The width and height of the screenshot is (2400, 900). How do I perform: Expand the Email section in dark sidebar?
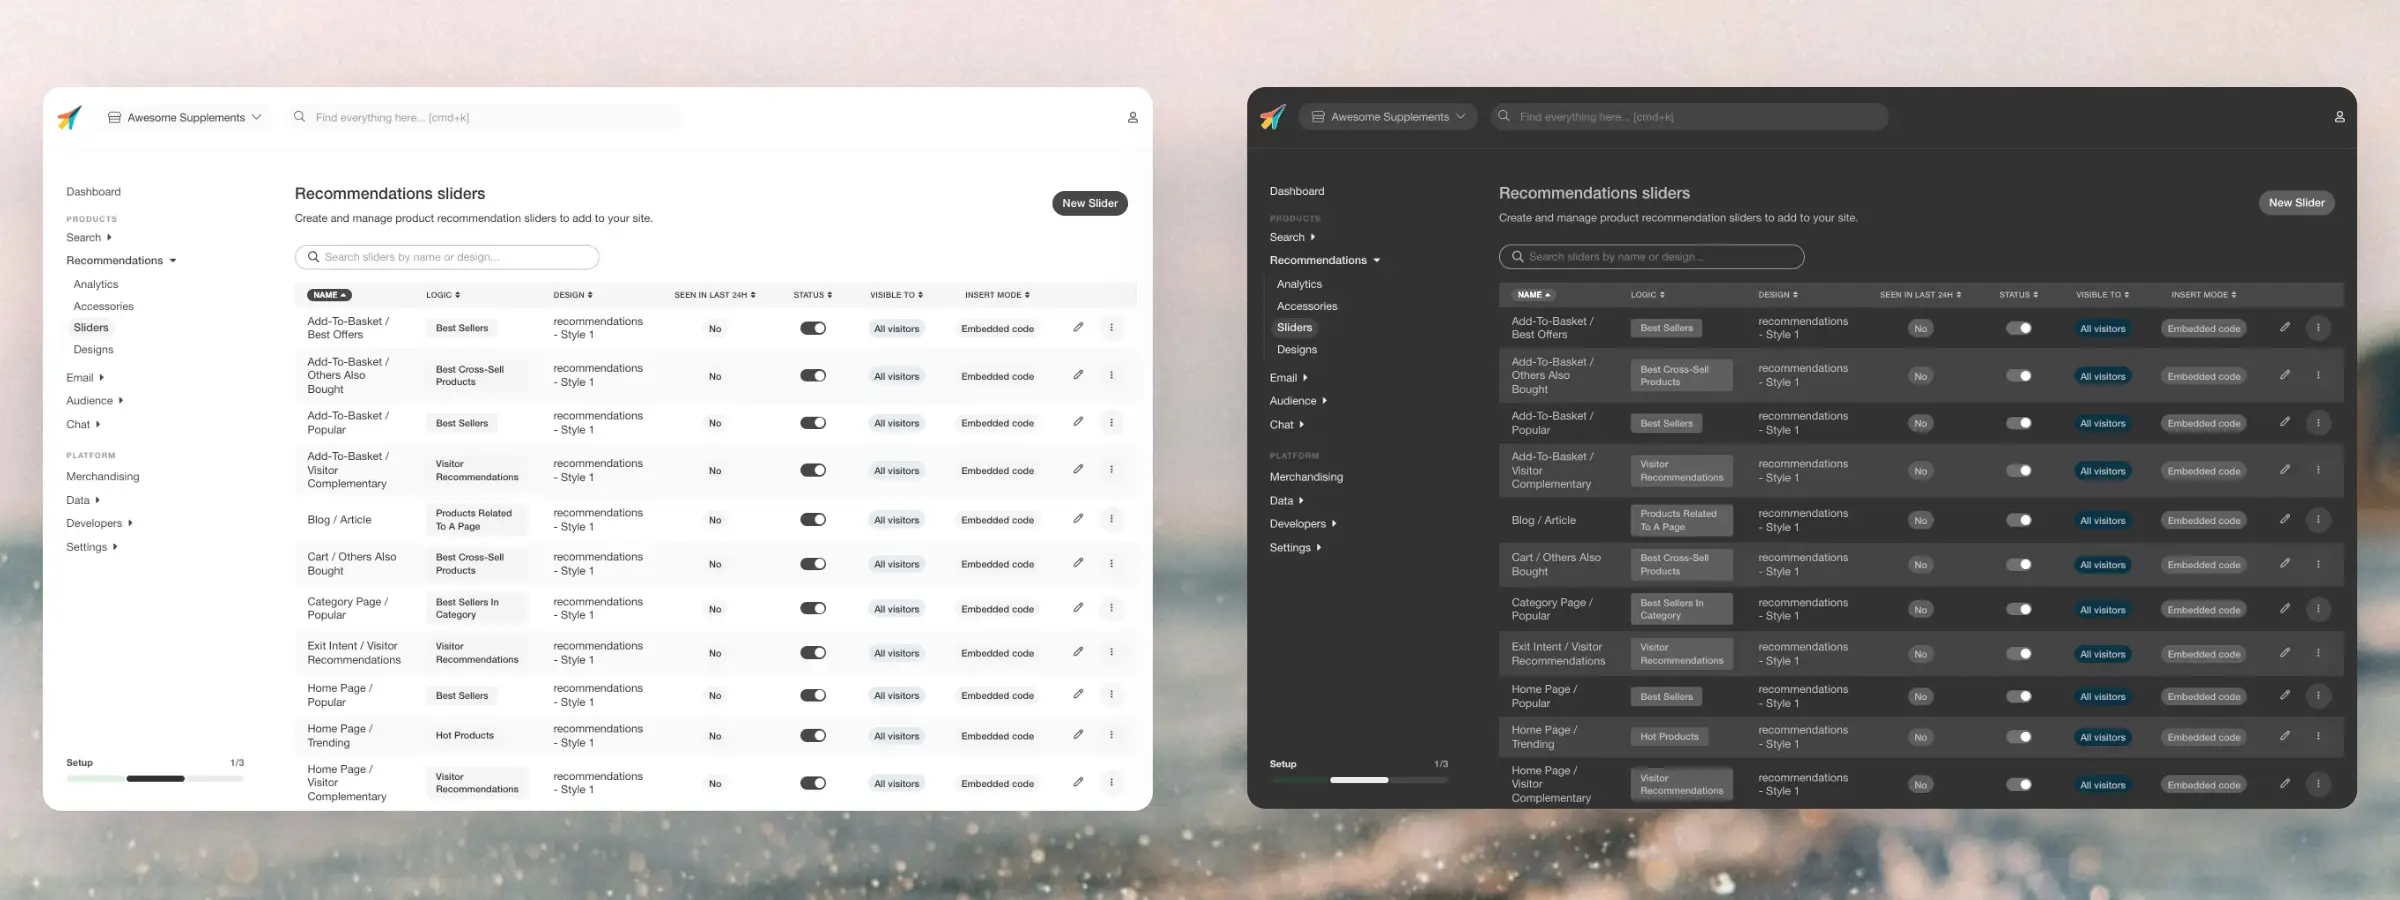1288,378
